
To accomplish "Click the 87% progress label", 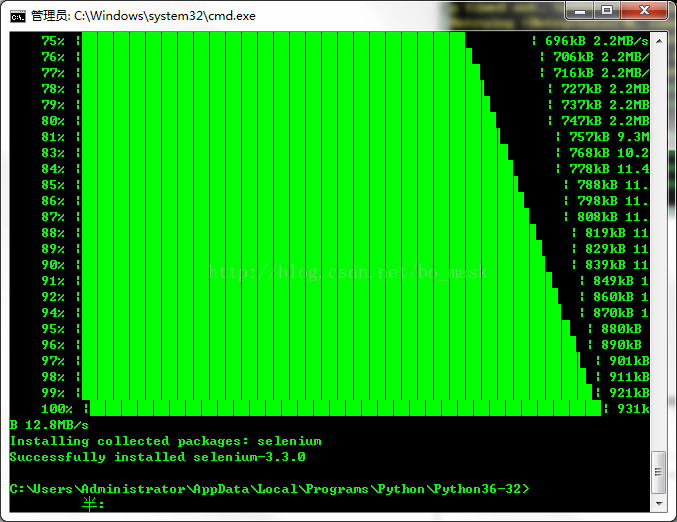I will (x=53, y=216).
